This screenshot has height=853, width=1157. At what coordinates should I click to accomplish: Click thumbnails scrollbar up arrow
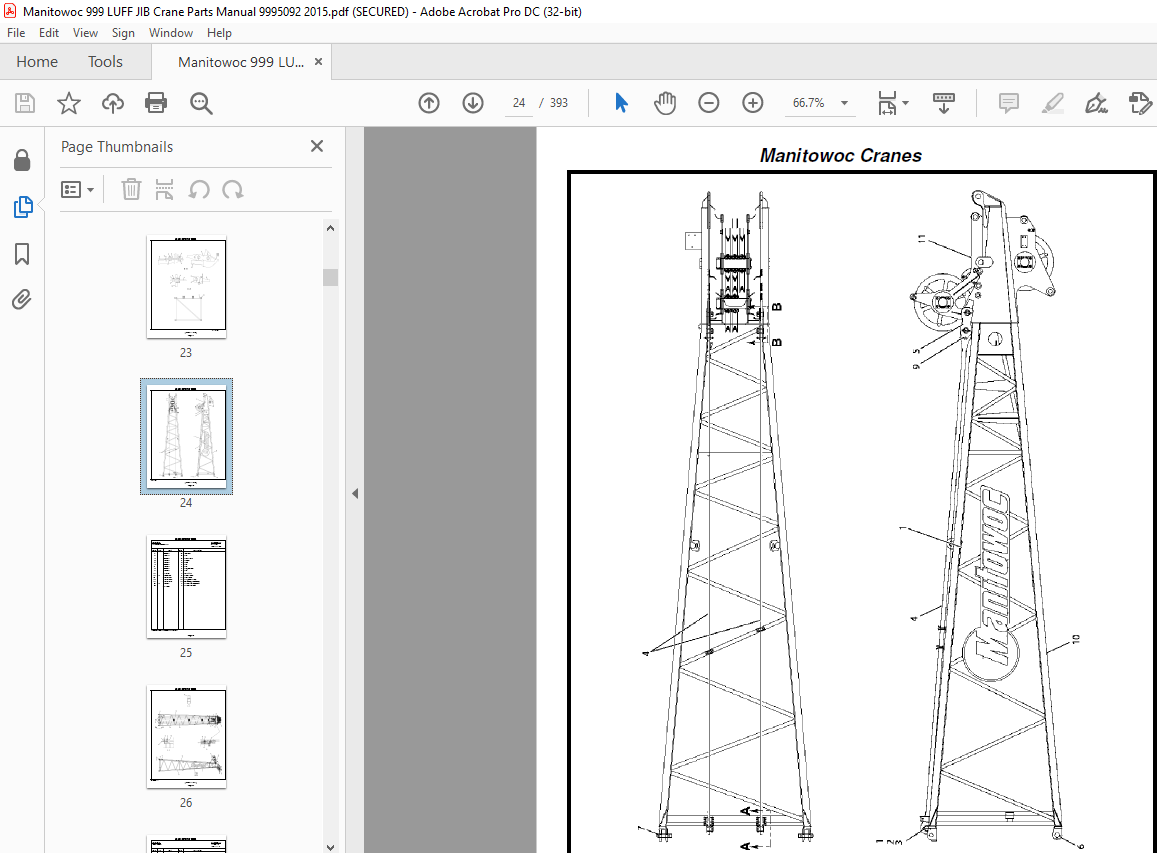tap(331, 228)
